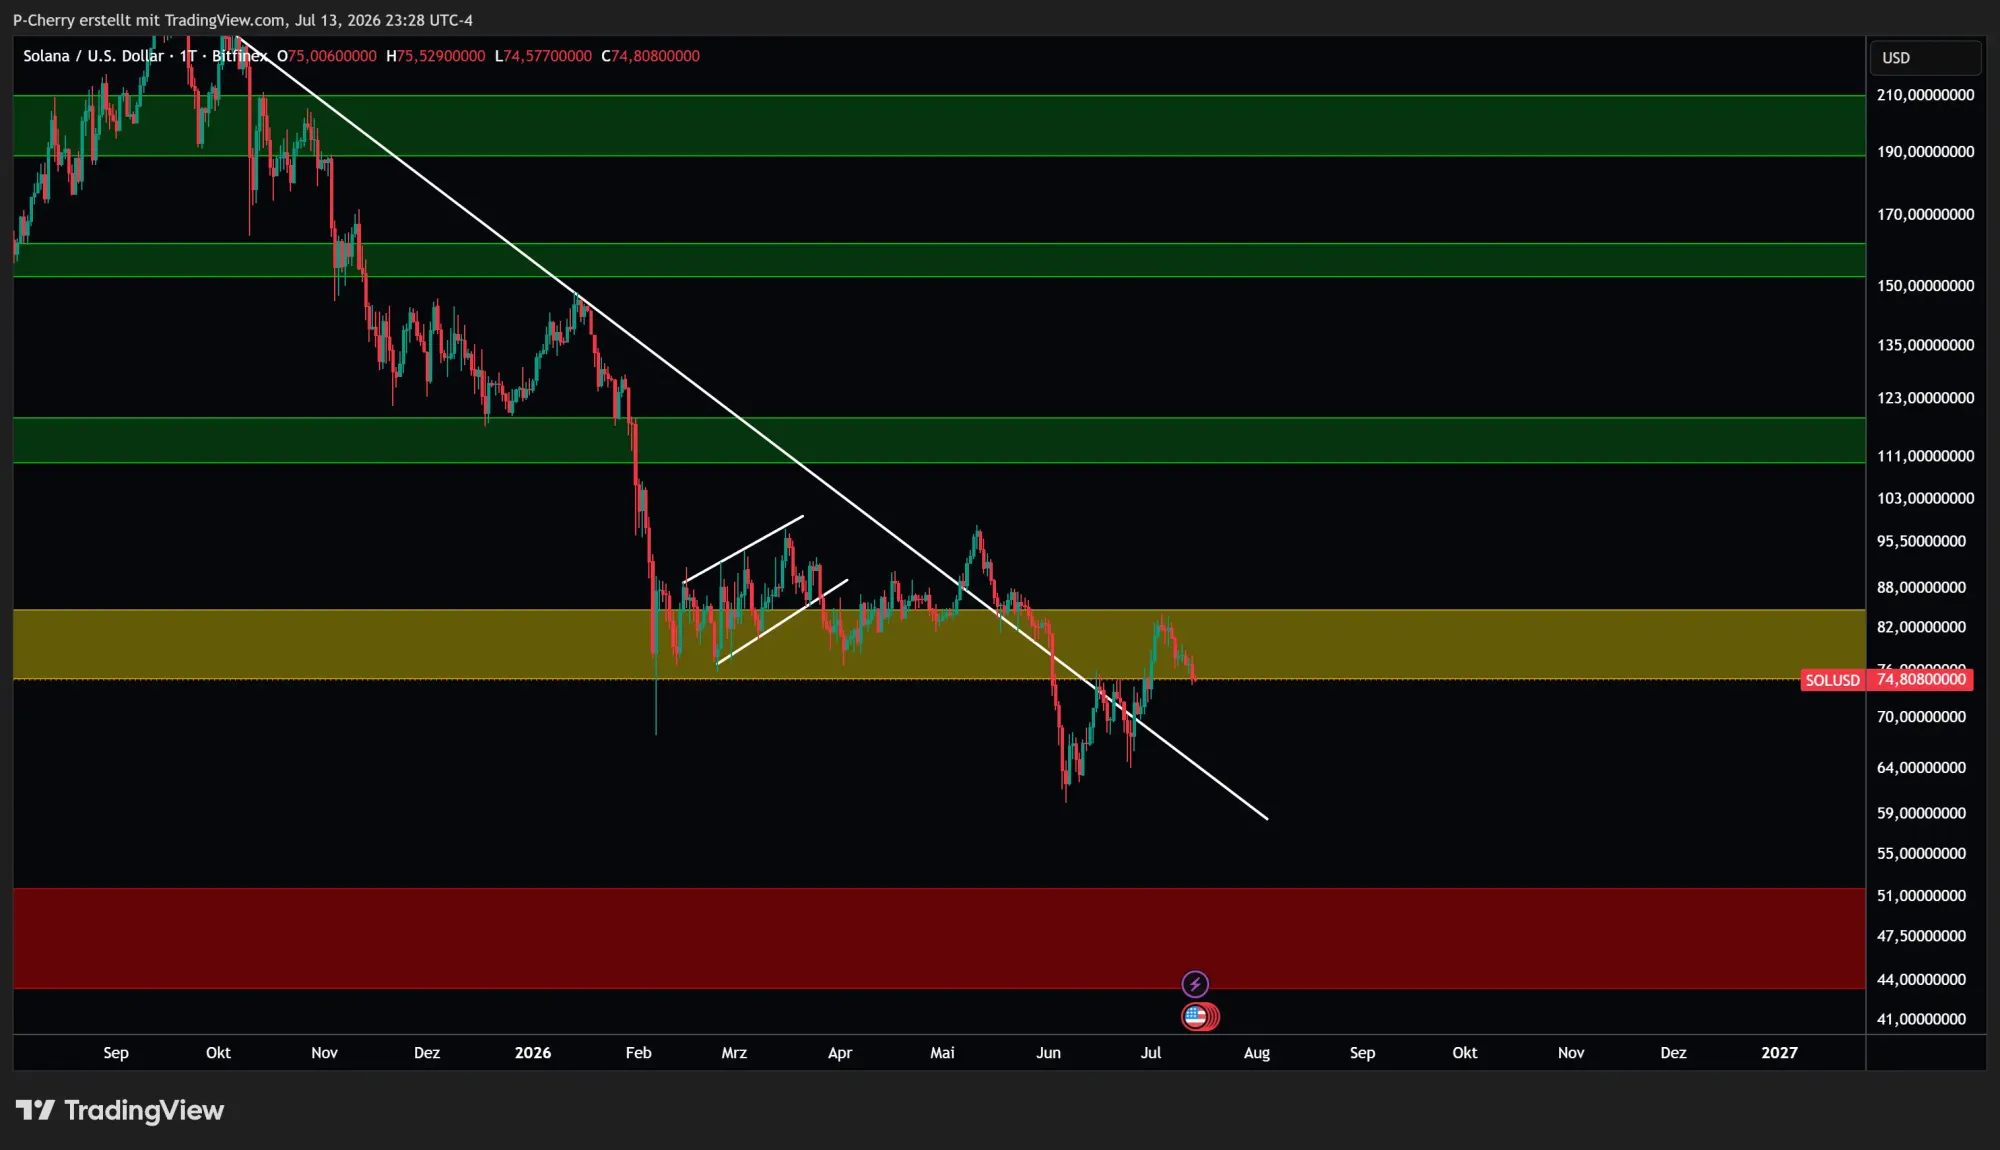
Task: Select the open value O75,00600000
Action: coord(327,56)
